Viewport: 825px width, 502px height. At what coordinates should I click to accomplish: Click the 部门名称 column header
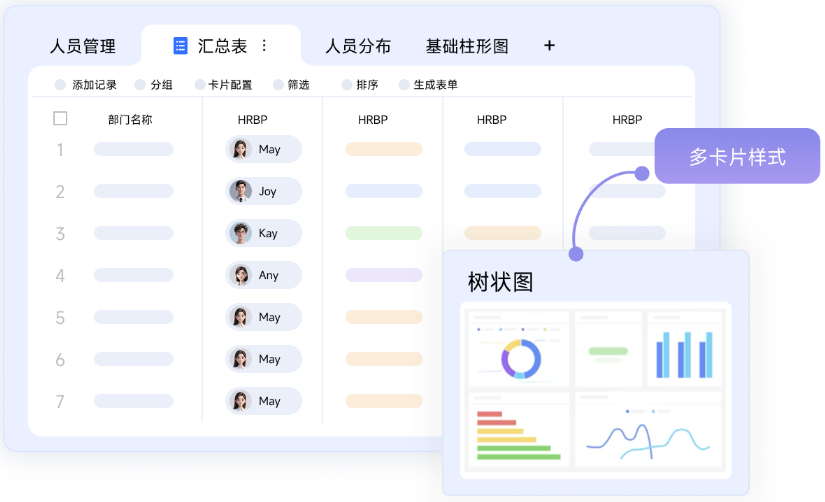[x=130, y=120]
